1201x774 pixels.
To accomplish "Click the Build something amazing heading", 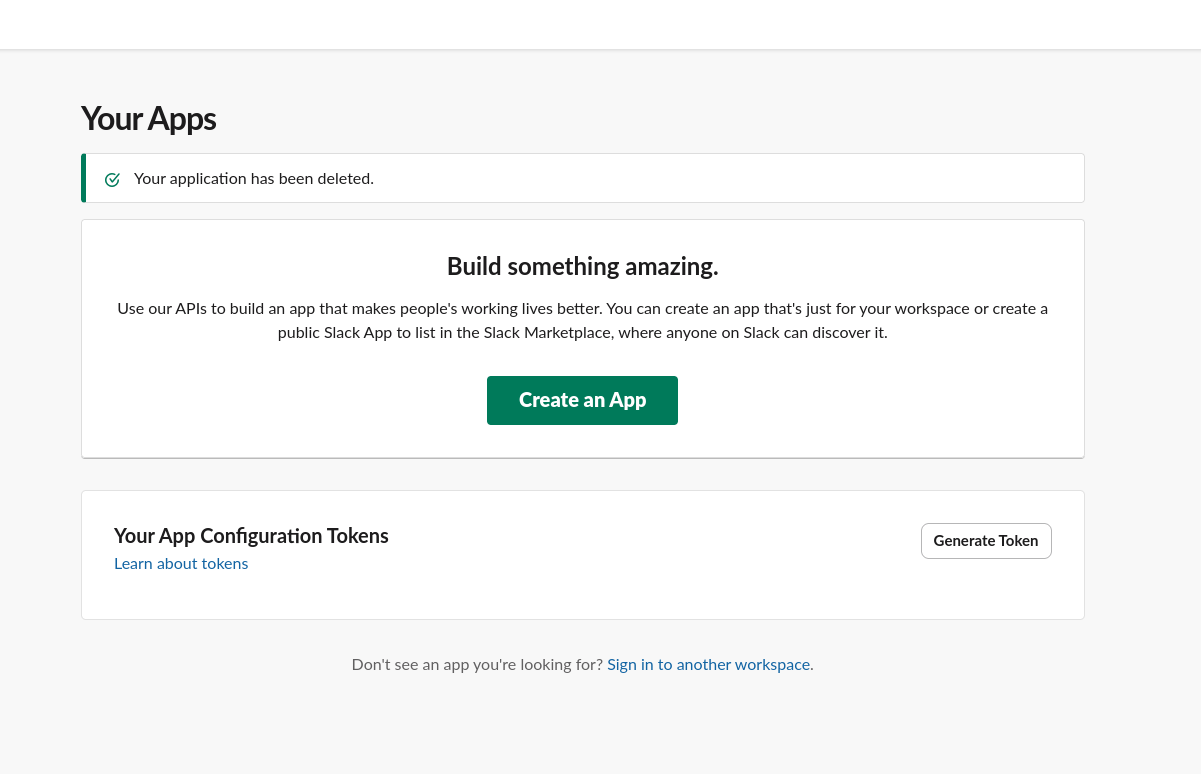I will 582,267.
